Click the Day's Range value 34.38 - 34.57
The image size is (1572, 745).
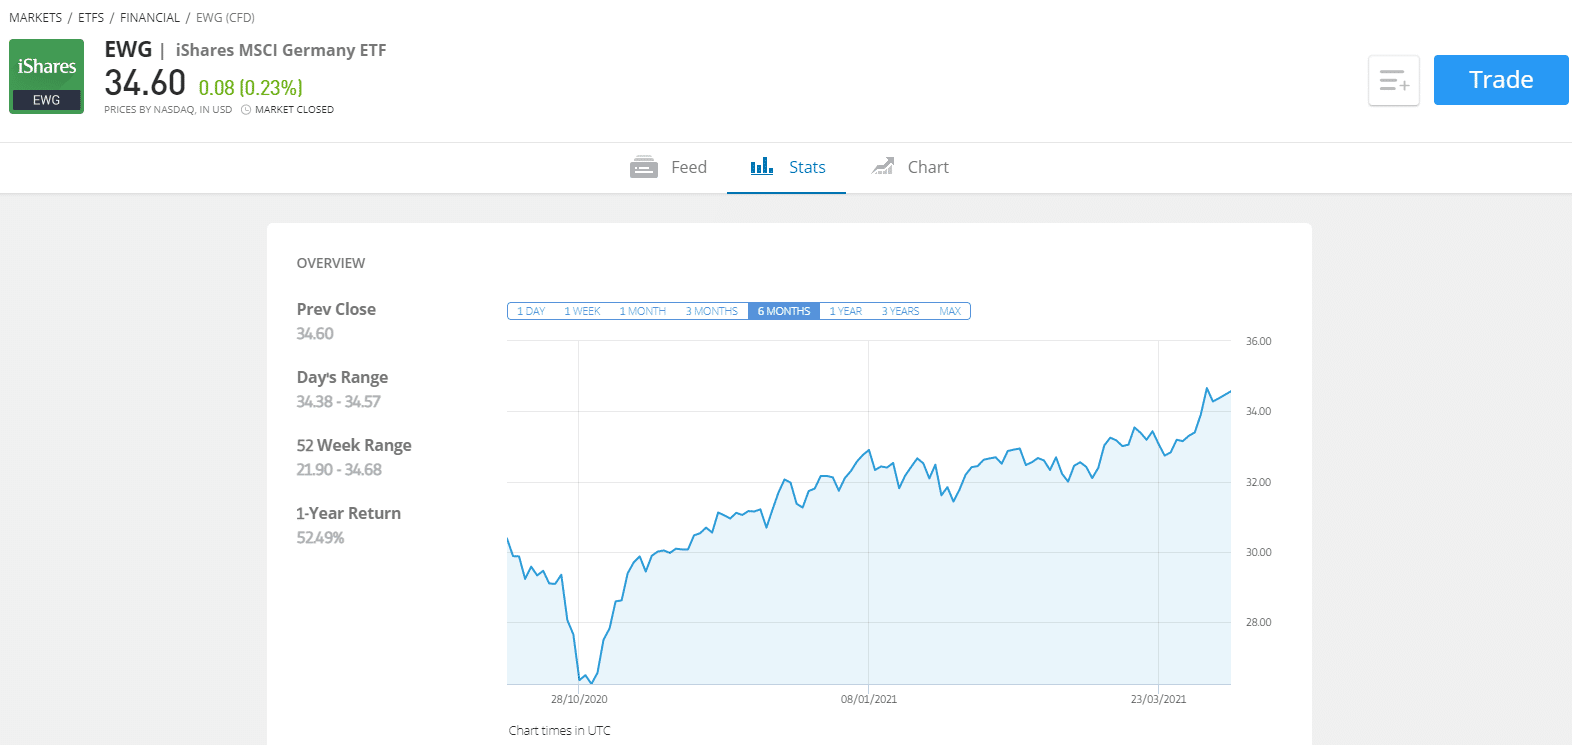338,402
